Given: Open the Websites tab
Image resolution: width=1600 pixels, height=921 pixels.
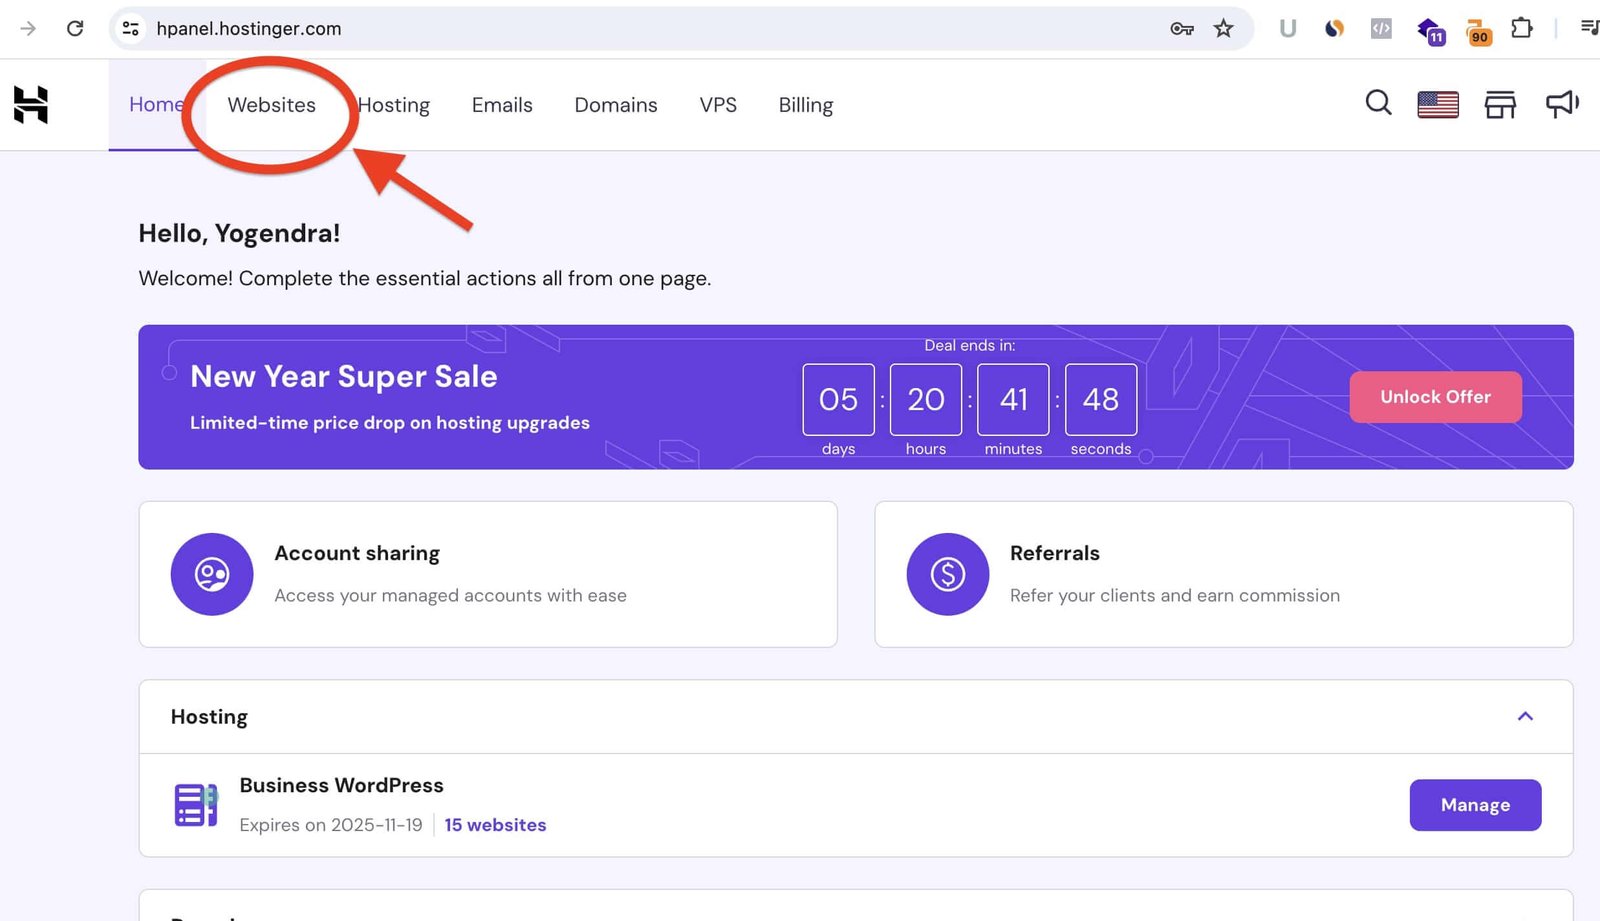Looking at the screenshot, I should [271, 105].
